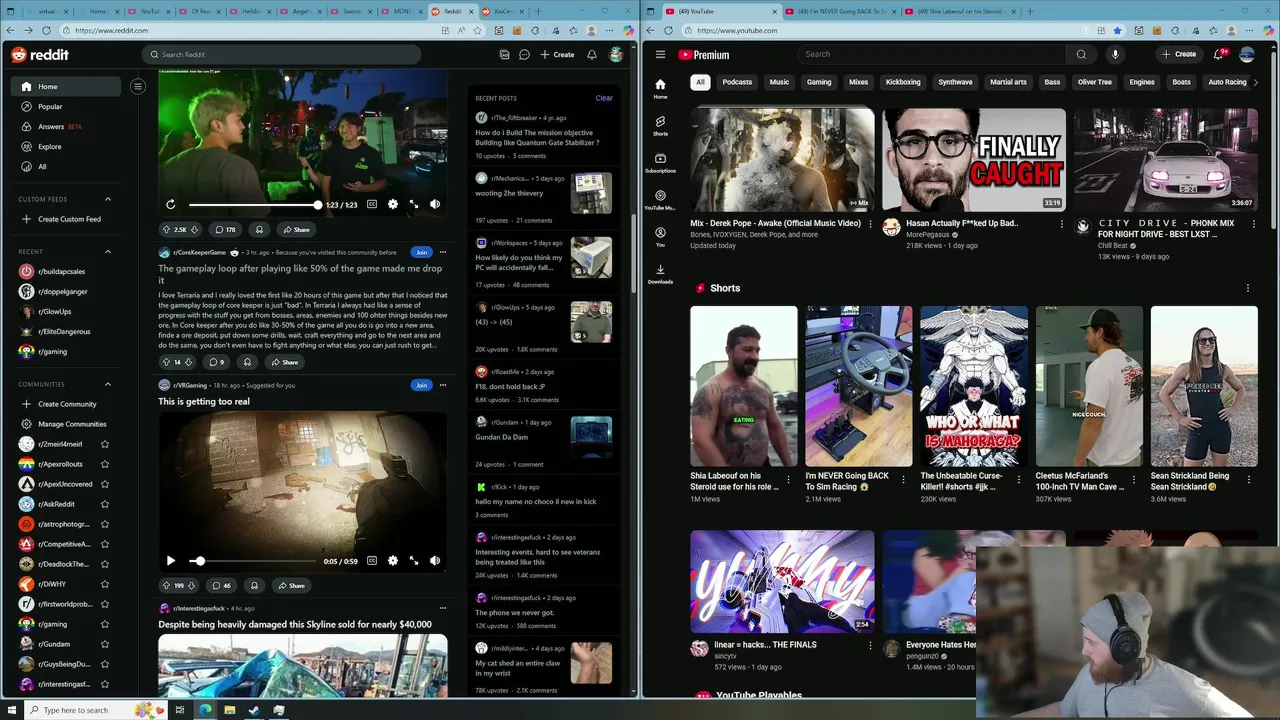The height and width of the screenshot is (720, 1280).
Task: Click the Reddit search box
Action: coord(281,54)
